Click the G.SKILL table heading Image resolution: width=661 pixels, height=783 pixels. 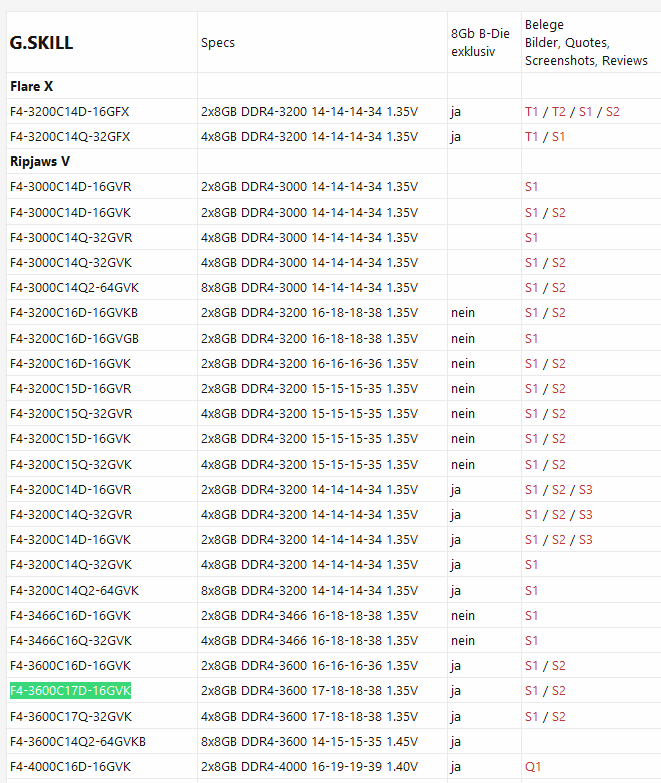pyautogui.click(x=41, y=42)
